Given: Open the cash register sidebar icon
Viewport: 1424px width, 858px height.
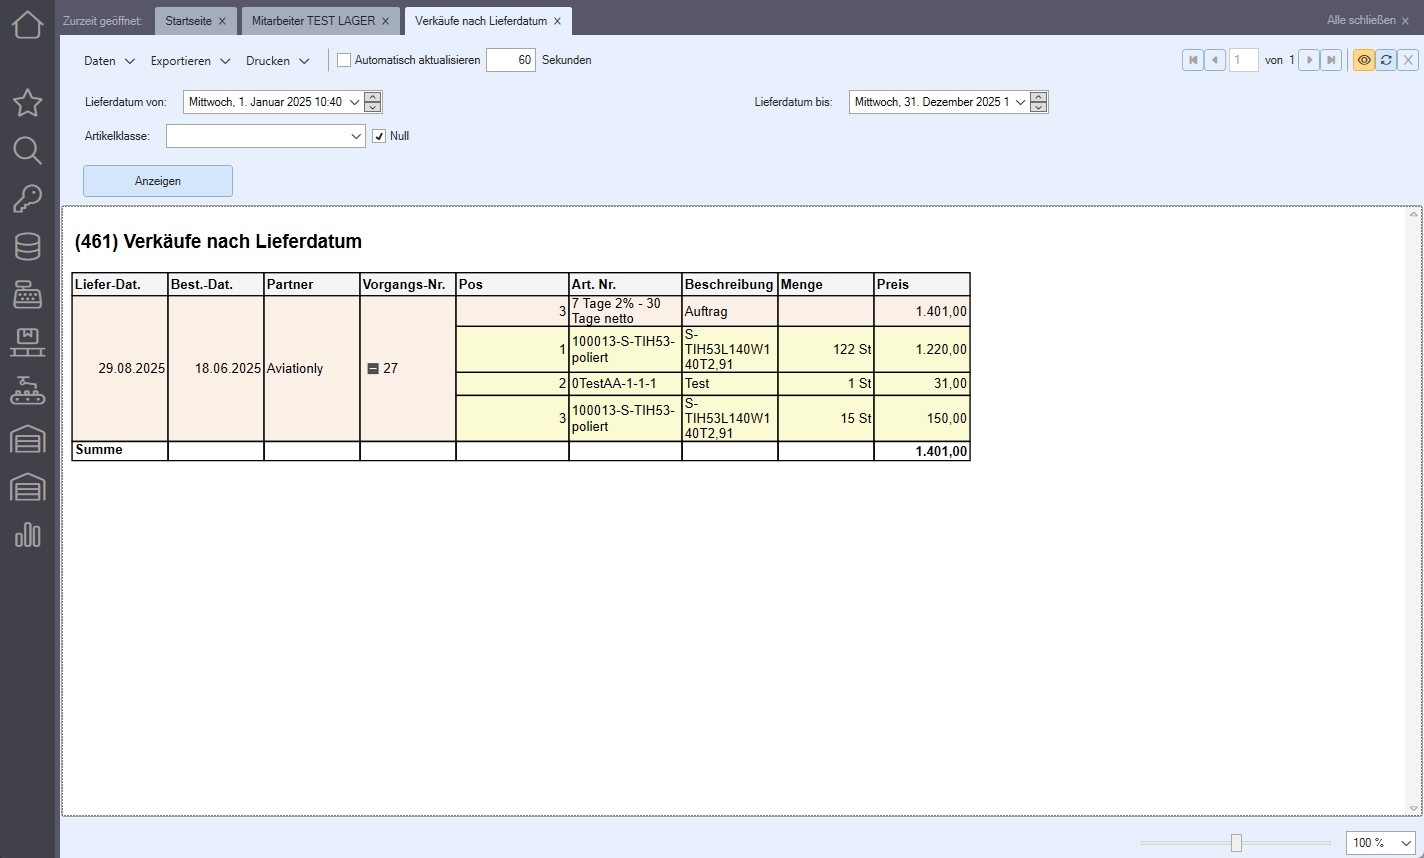Looking at the screenshot, I should point(27,295).
